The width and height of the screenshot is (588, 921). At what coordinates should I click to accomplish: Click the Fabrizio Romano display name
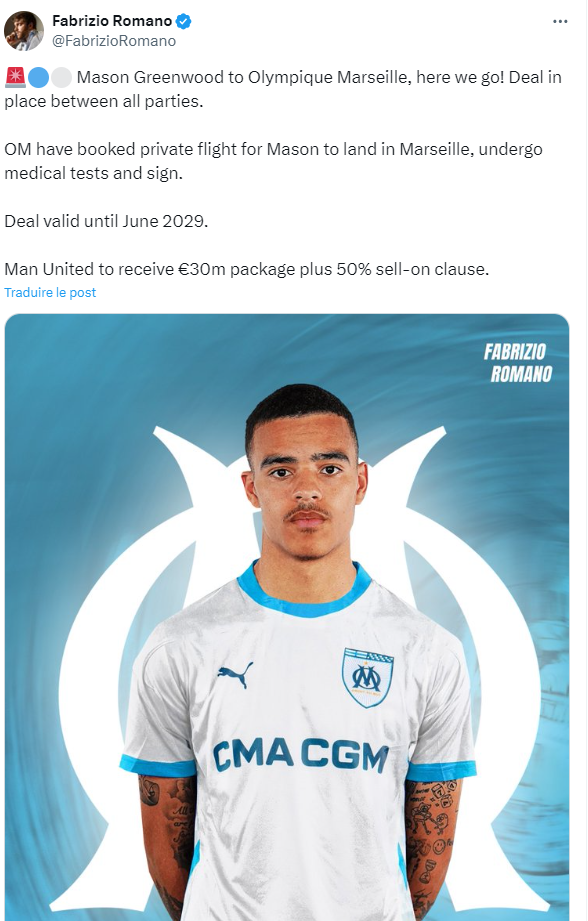112,21
